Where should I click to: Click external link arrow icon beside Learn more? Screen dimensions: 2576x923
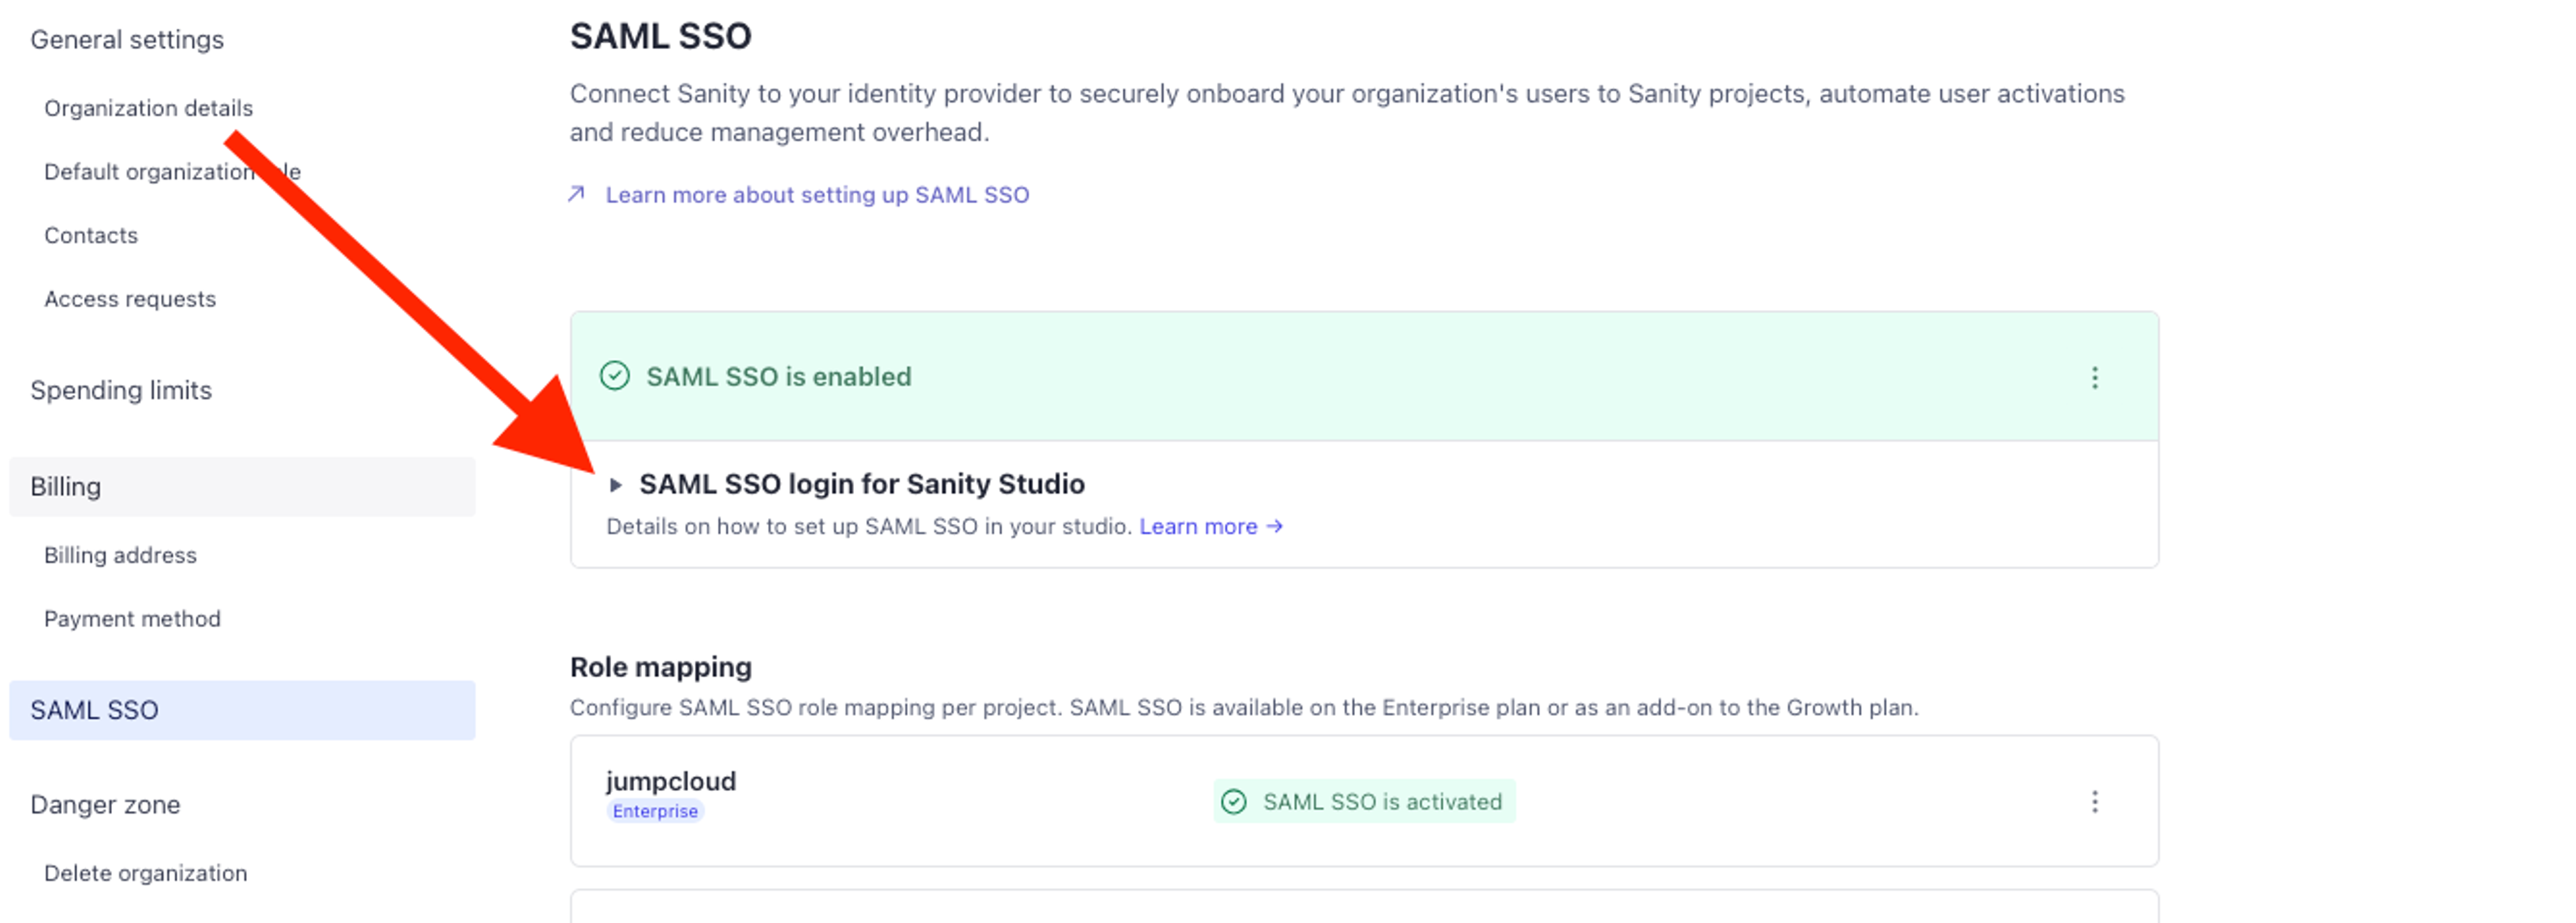[576, 194]
